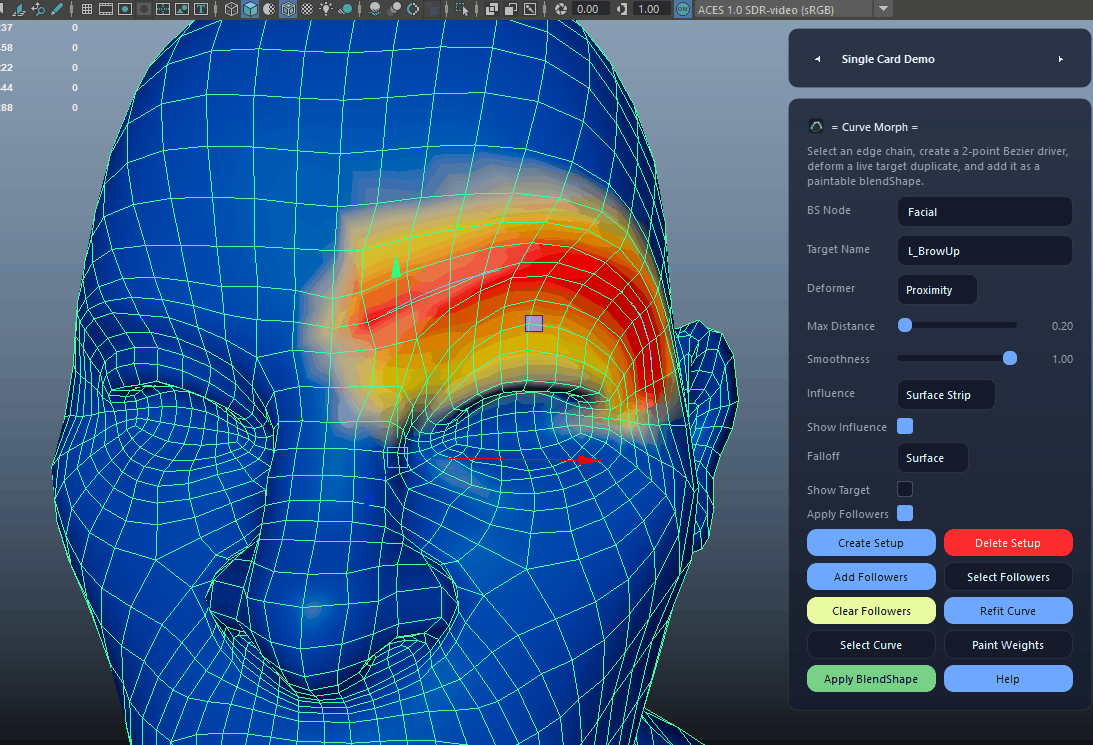The height and width of the screenshot is (745, 1093).
Task: Toggle X-ray joints icon
Action: pos(530,9)
